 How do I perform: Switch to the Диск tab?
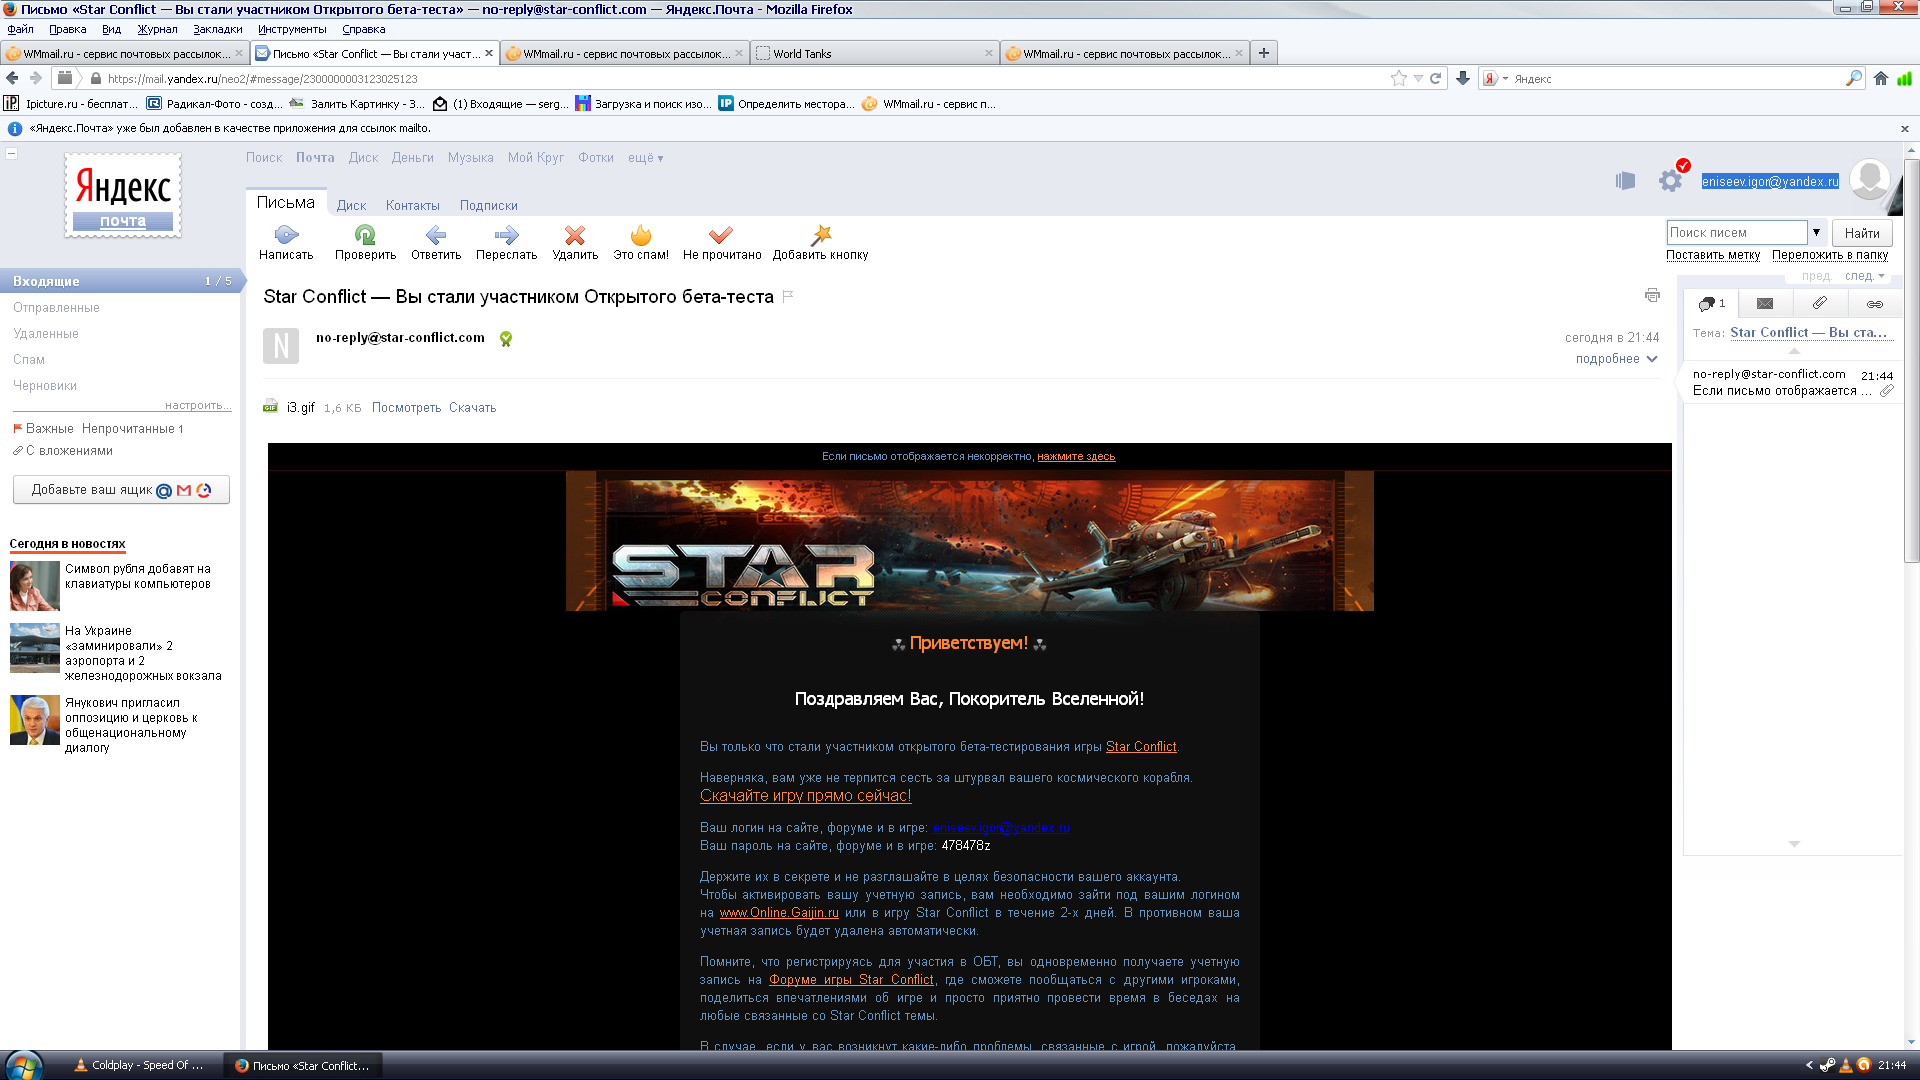(x=351, y=205)
